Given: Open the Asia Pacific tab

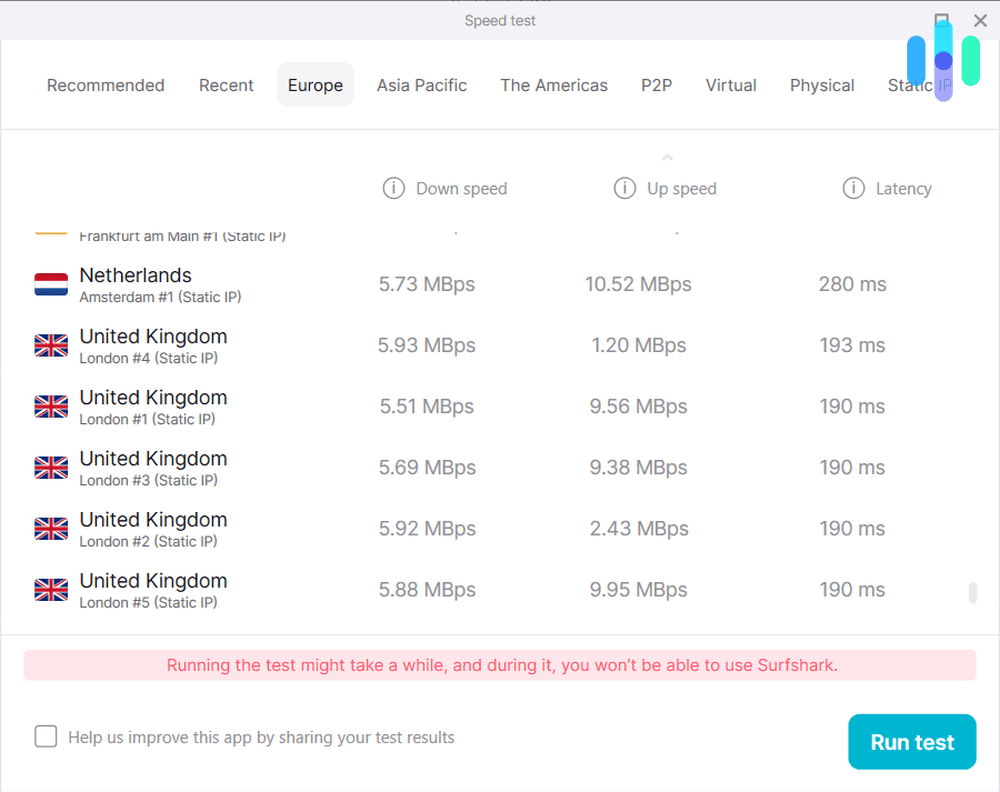Looking at the screenshot, I should coord(422,85).
